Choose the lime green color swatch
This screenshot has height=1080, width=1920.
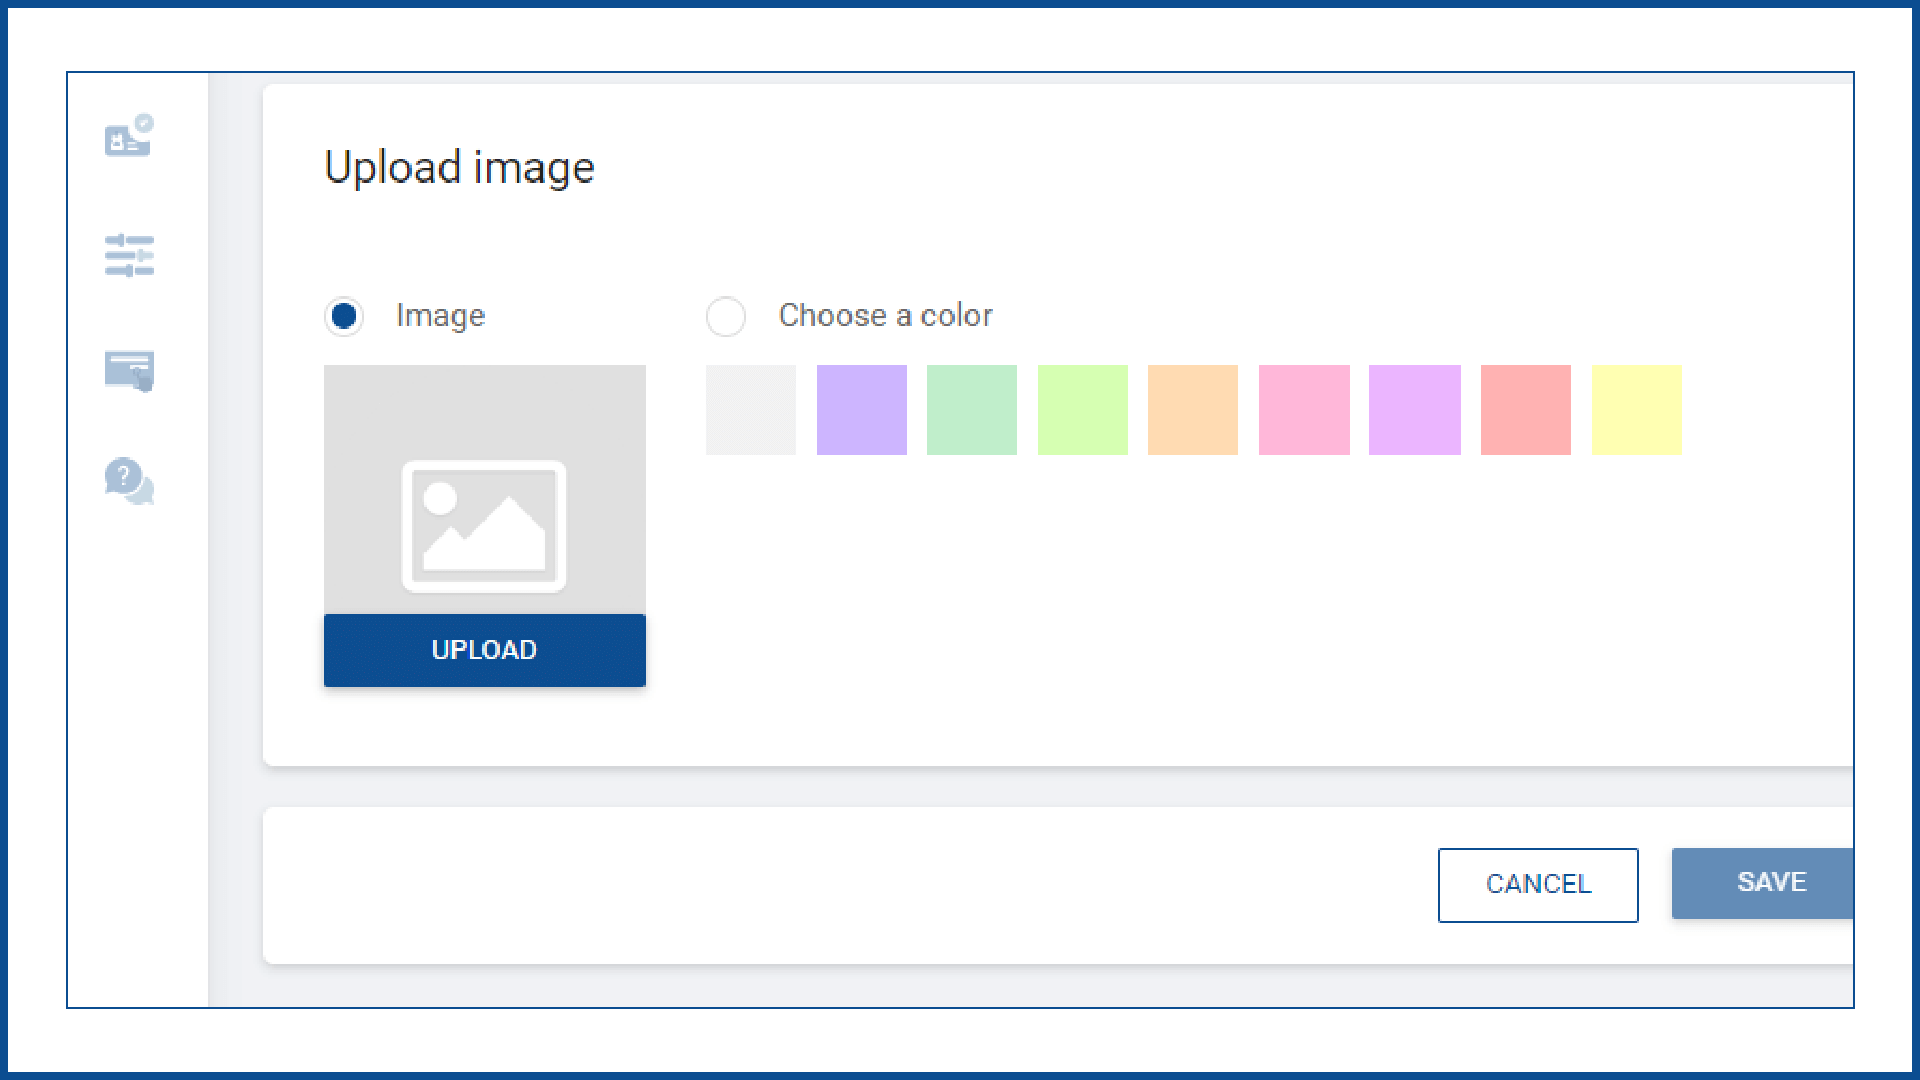pos(1082,410)
